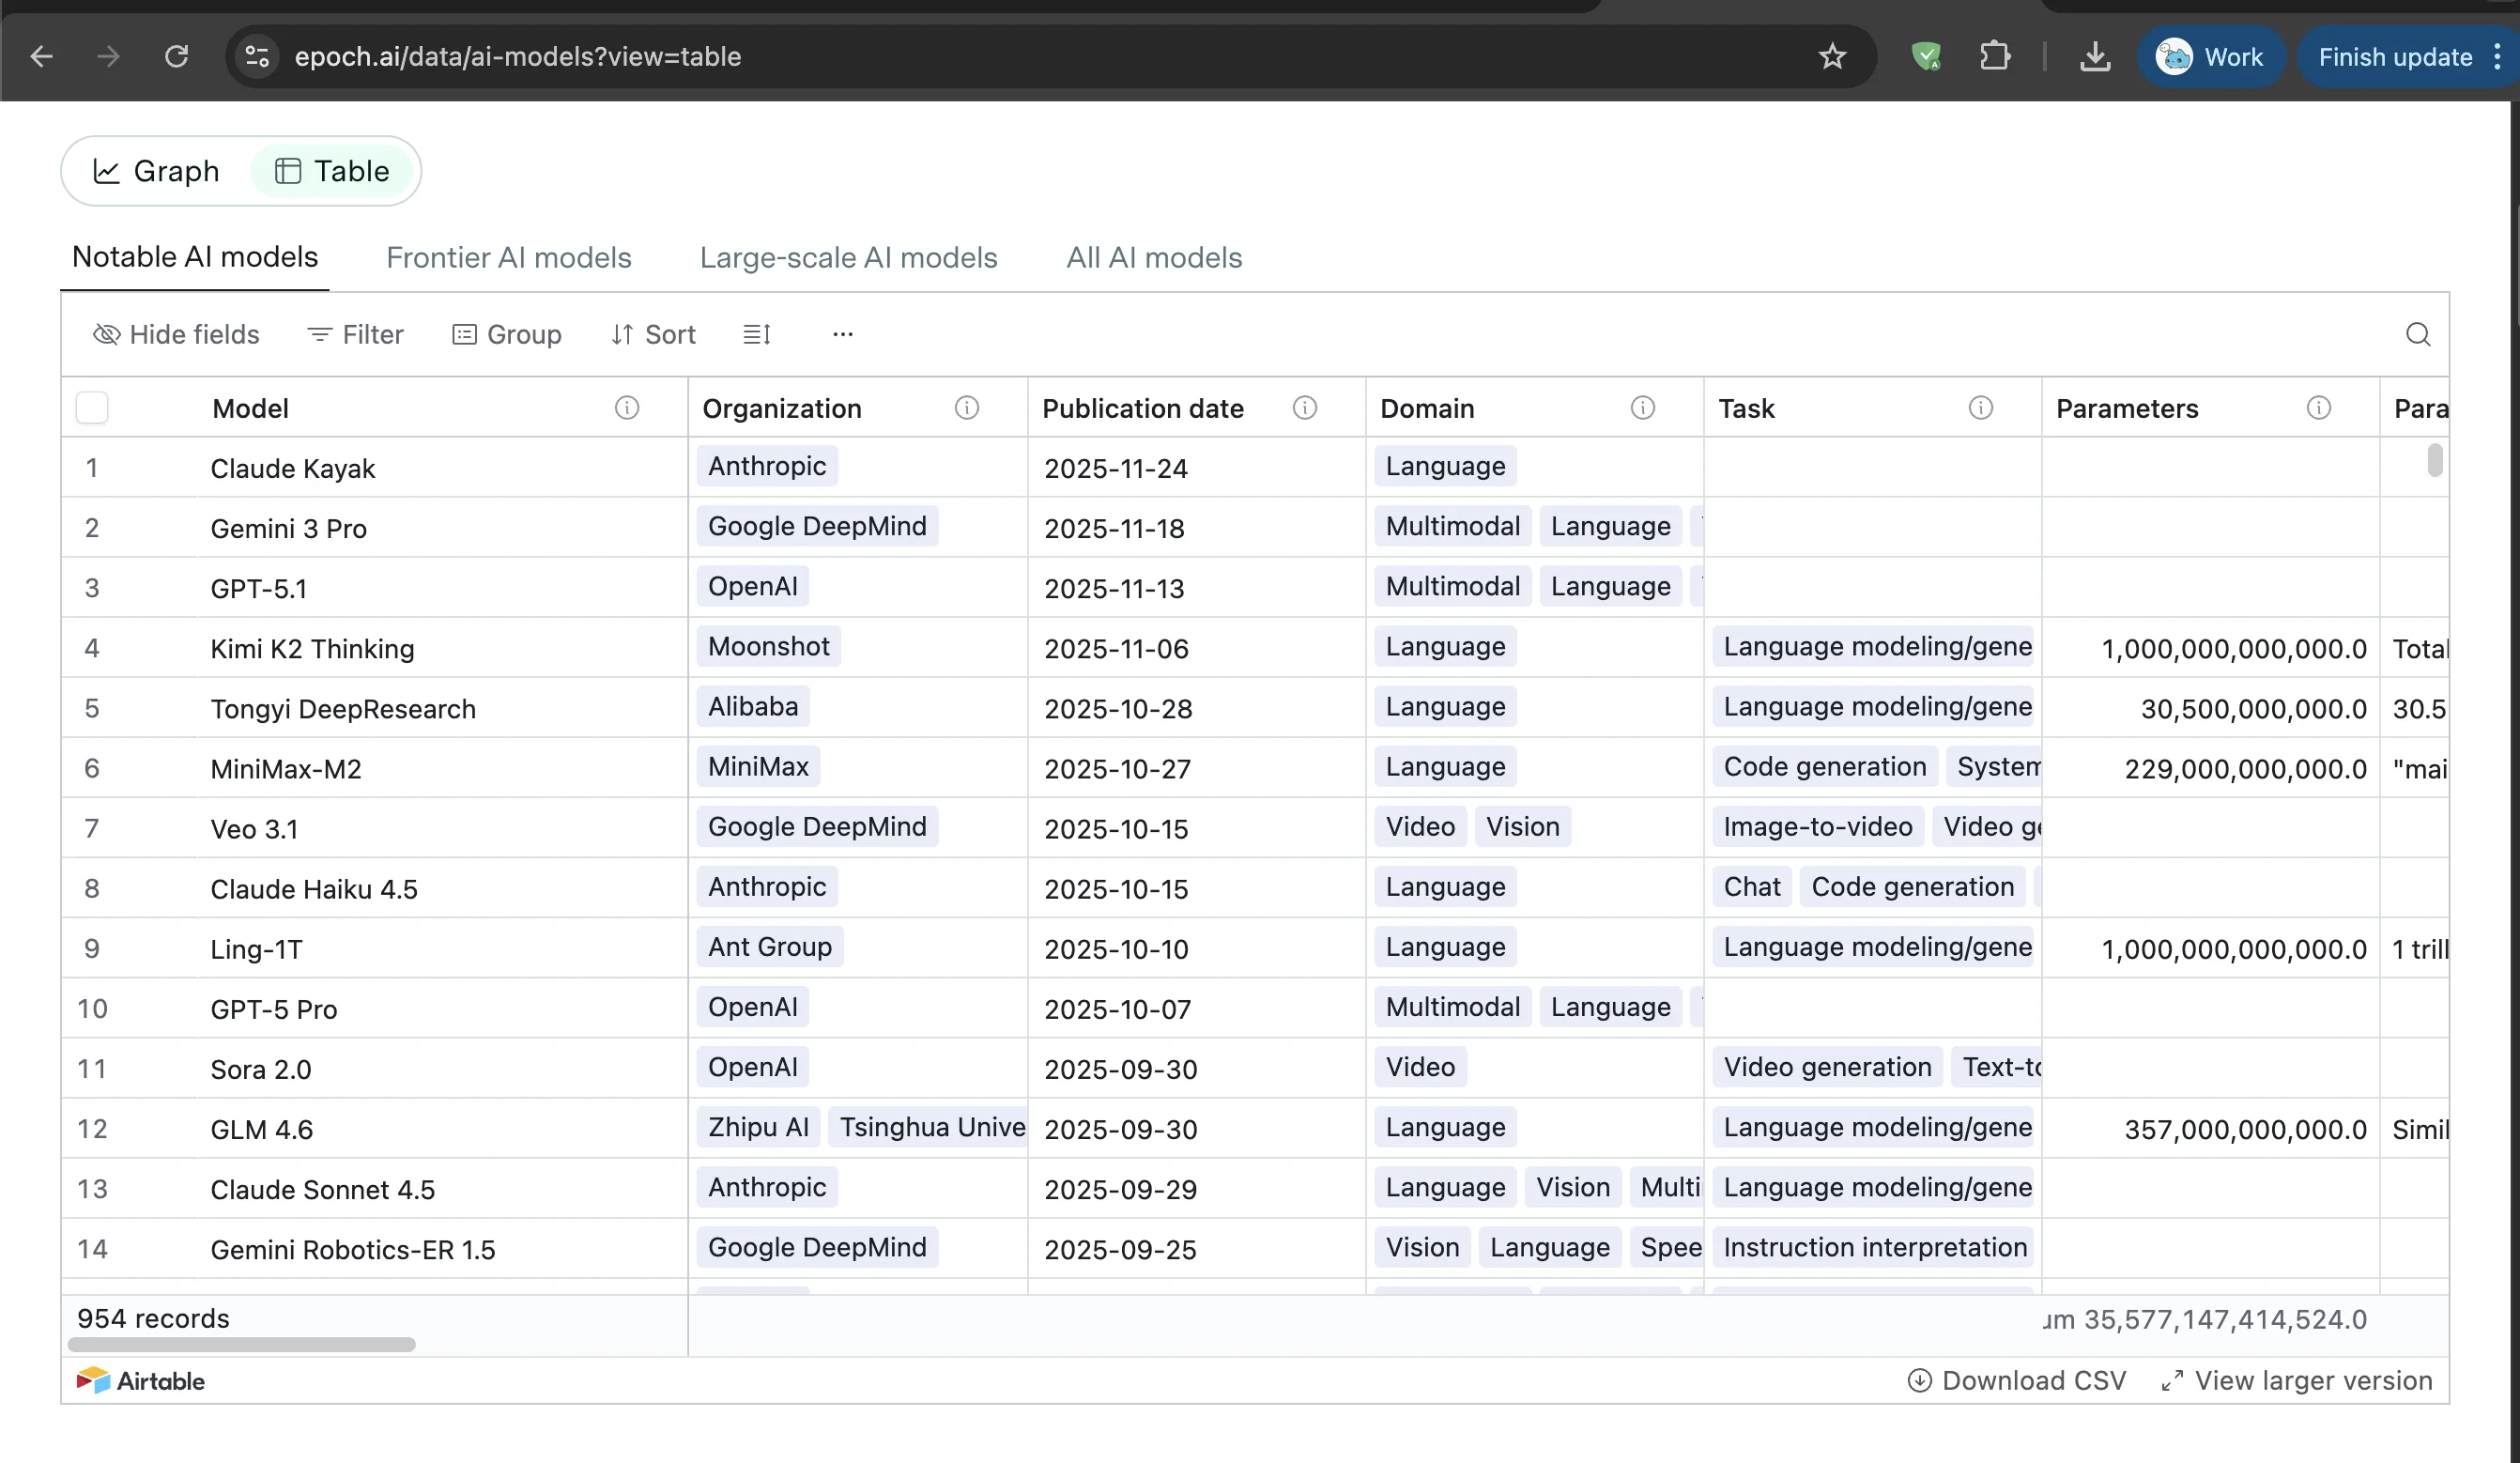This screenshot has width=2520, height=1463.
Task: Reload the page with refresh icon
Action: tap(176, 56)
